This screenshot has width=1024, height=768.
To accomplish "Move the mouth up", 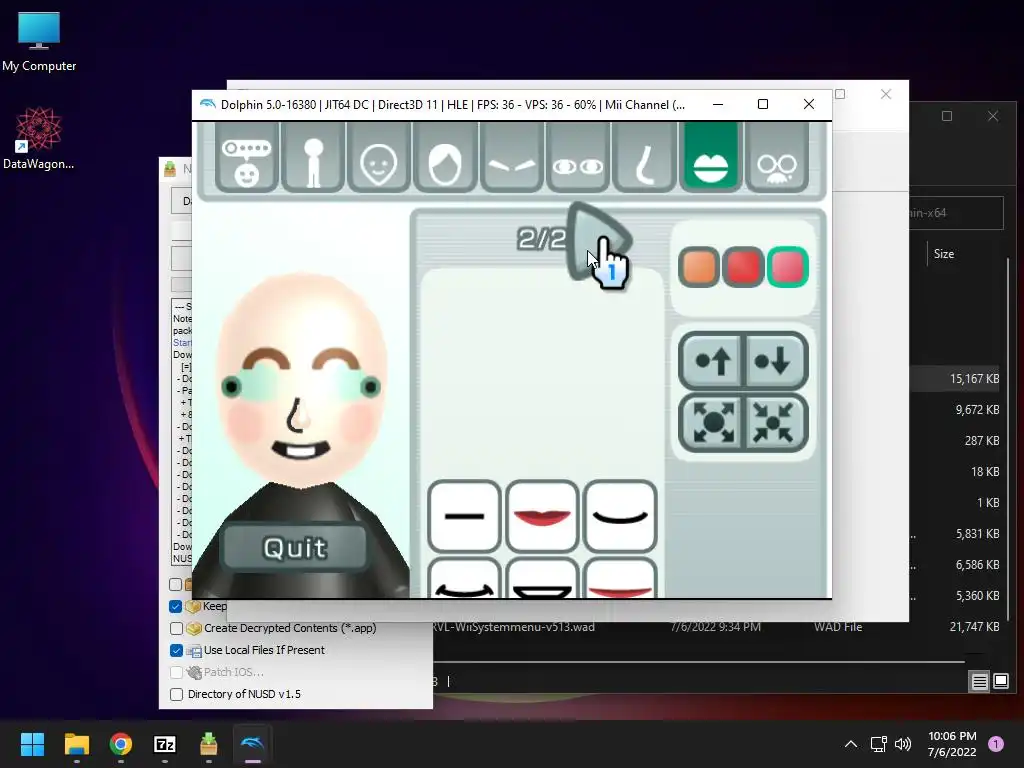I will click(x=712, y=360).
